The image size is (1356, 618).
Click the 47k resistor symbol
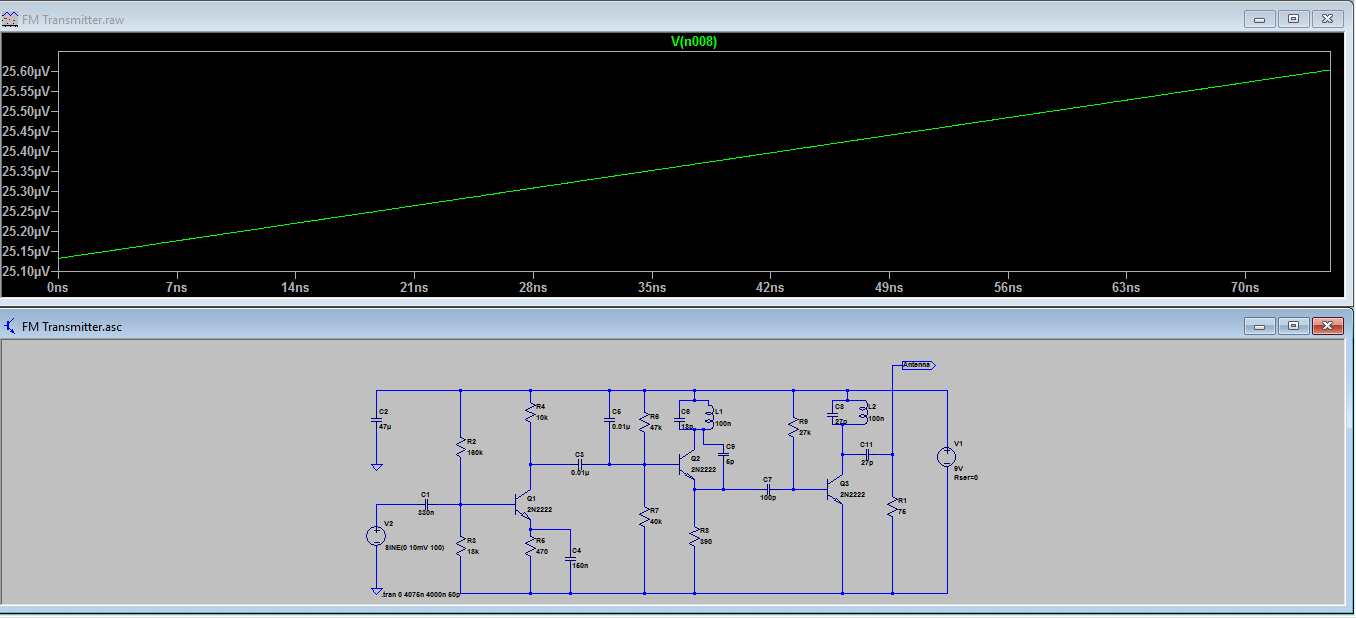646,421
